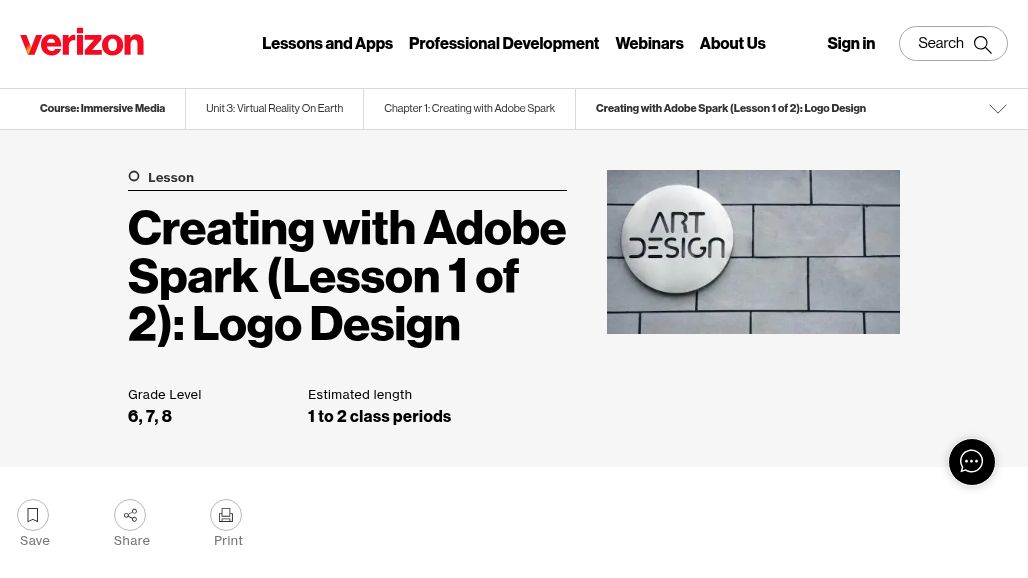
Task: Open Lessons and Apps menu
Action: tap(327, 43)
